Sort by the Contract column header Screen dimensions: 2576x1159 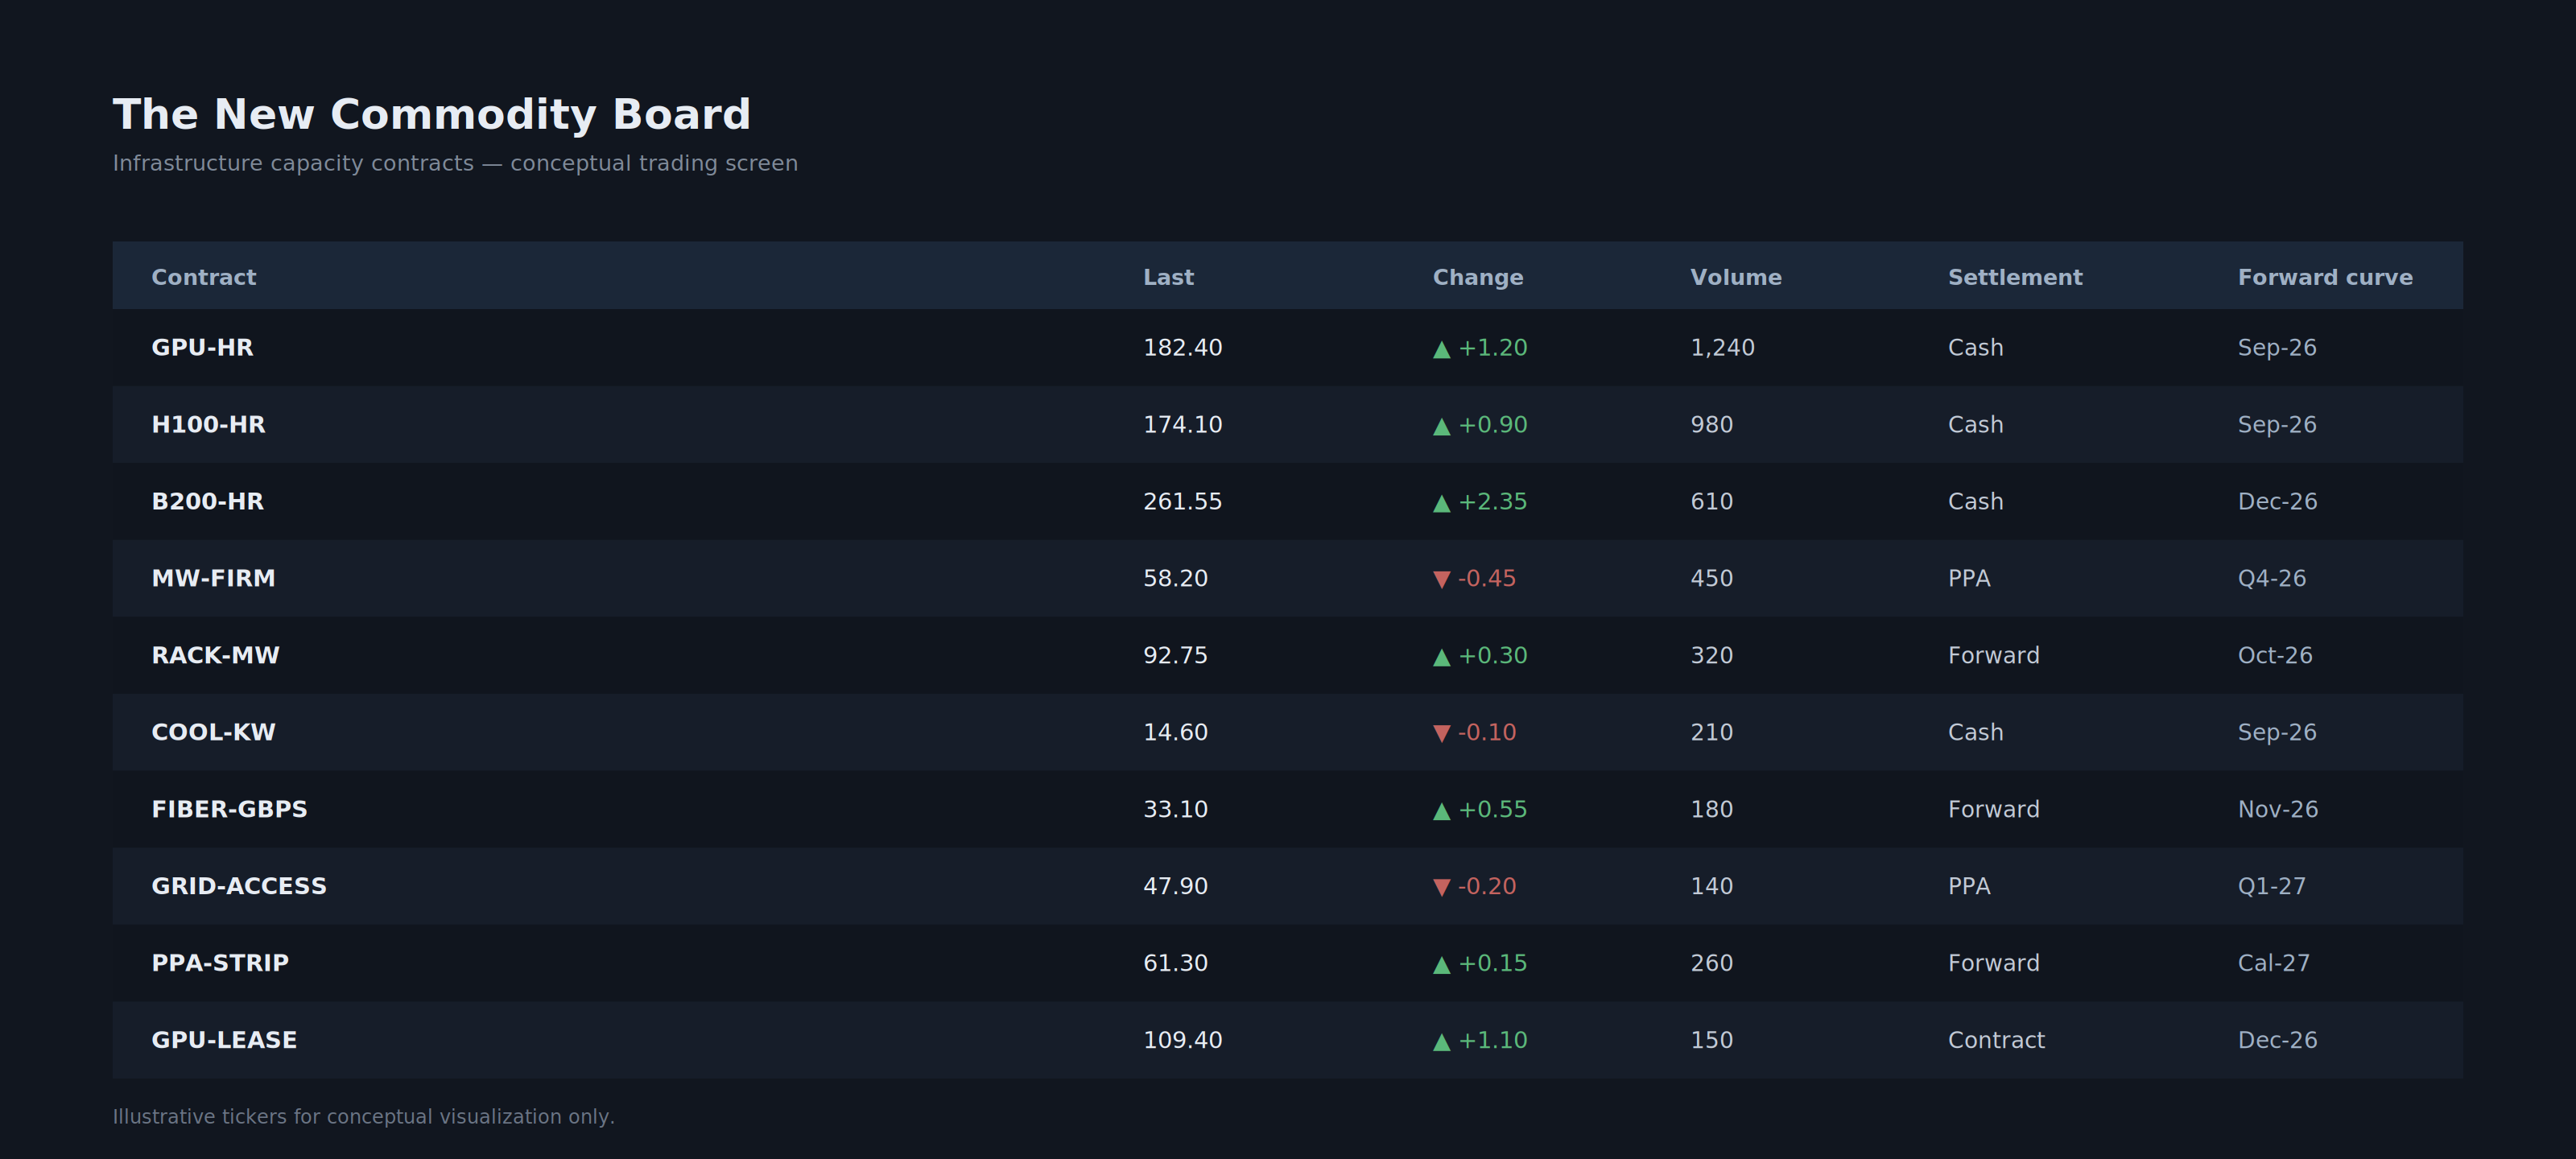click(203, 277)
